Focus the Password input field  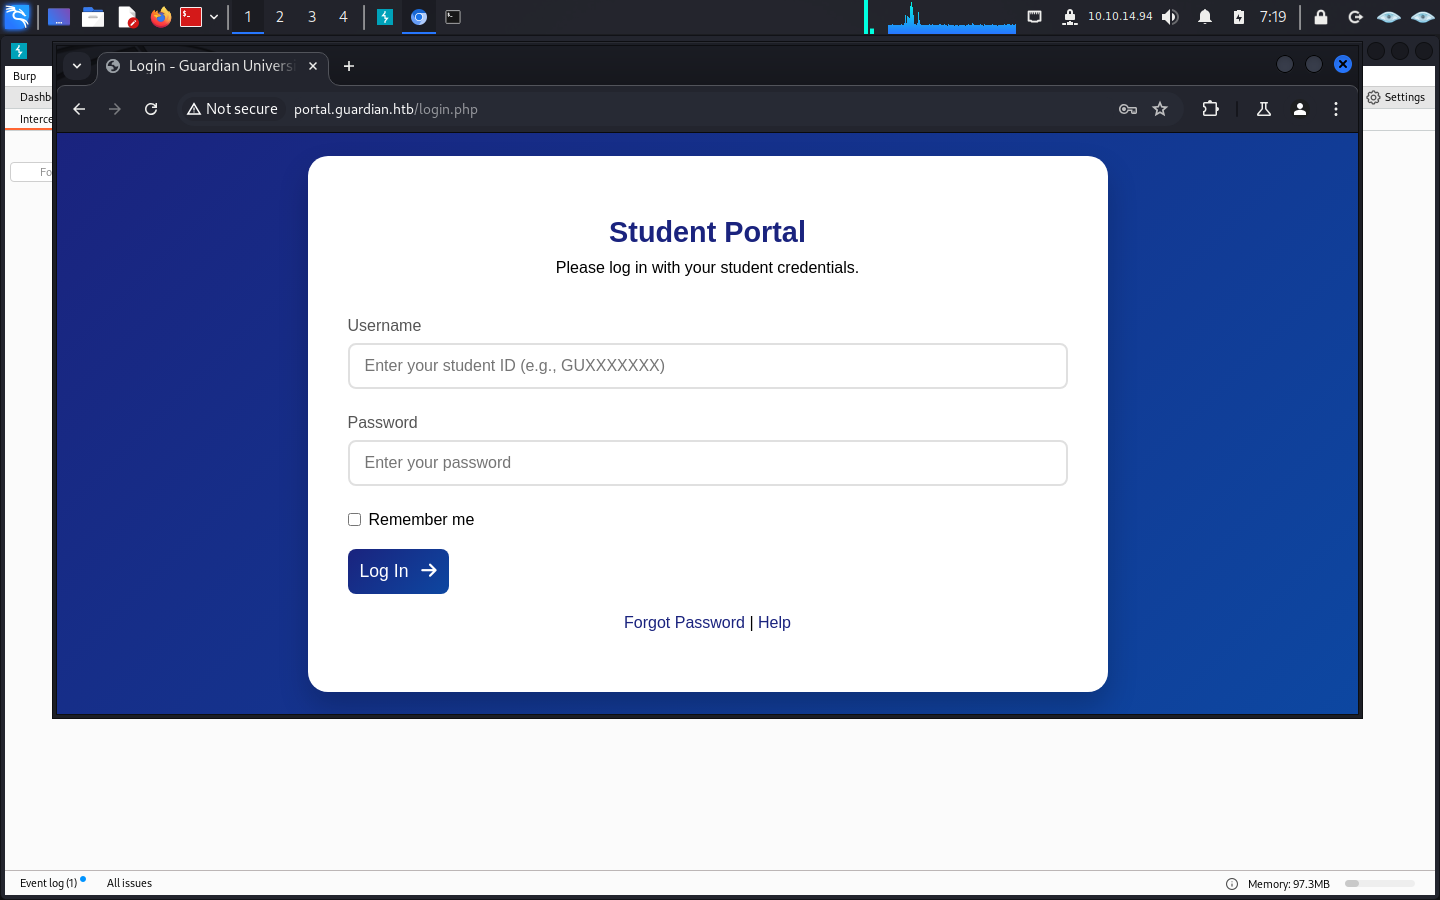tap(708, 463)
